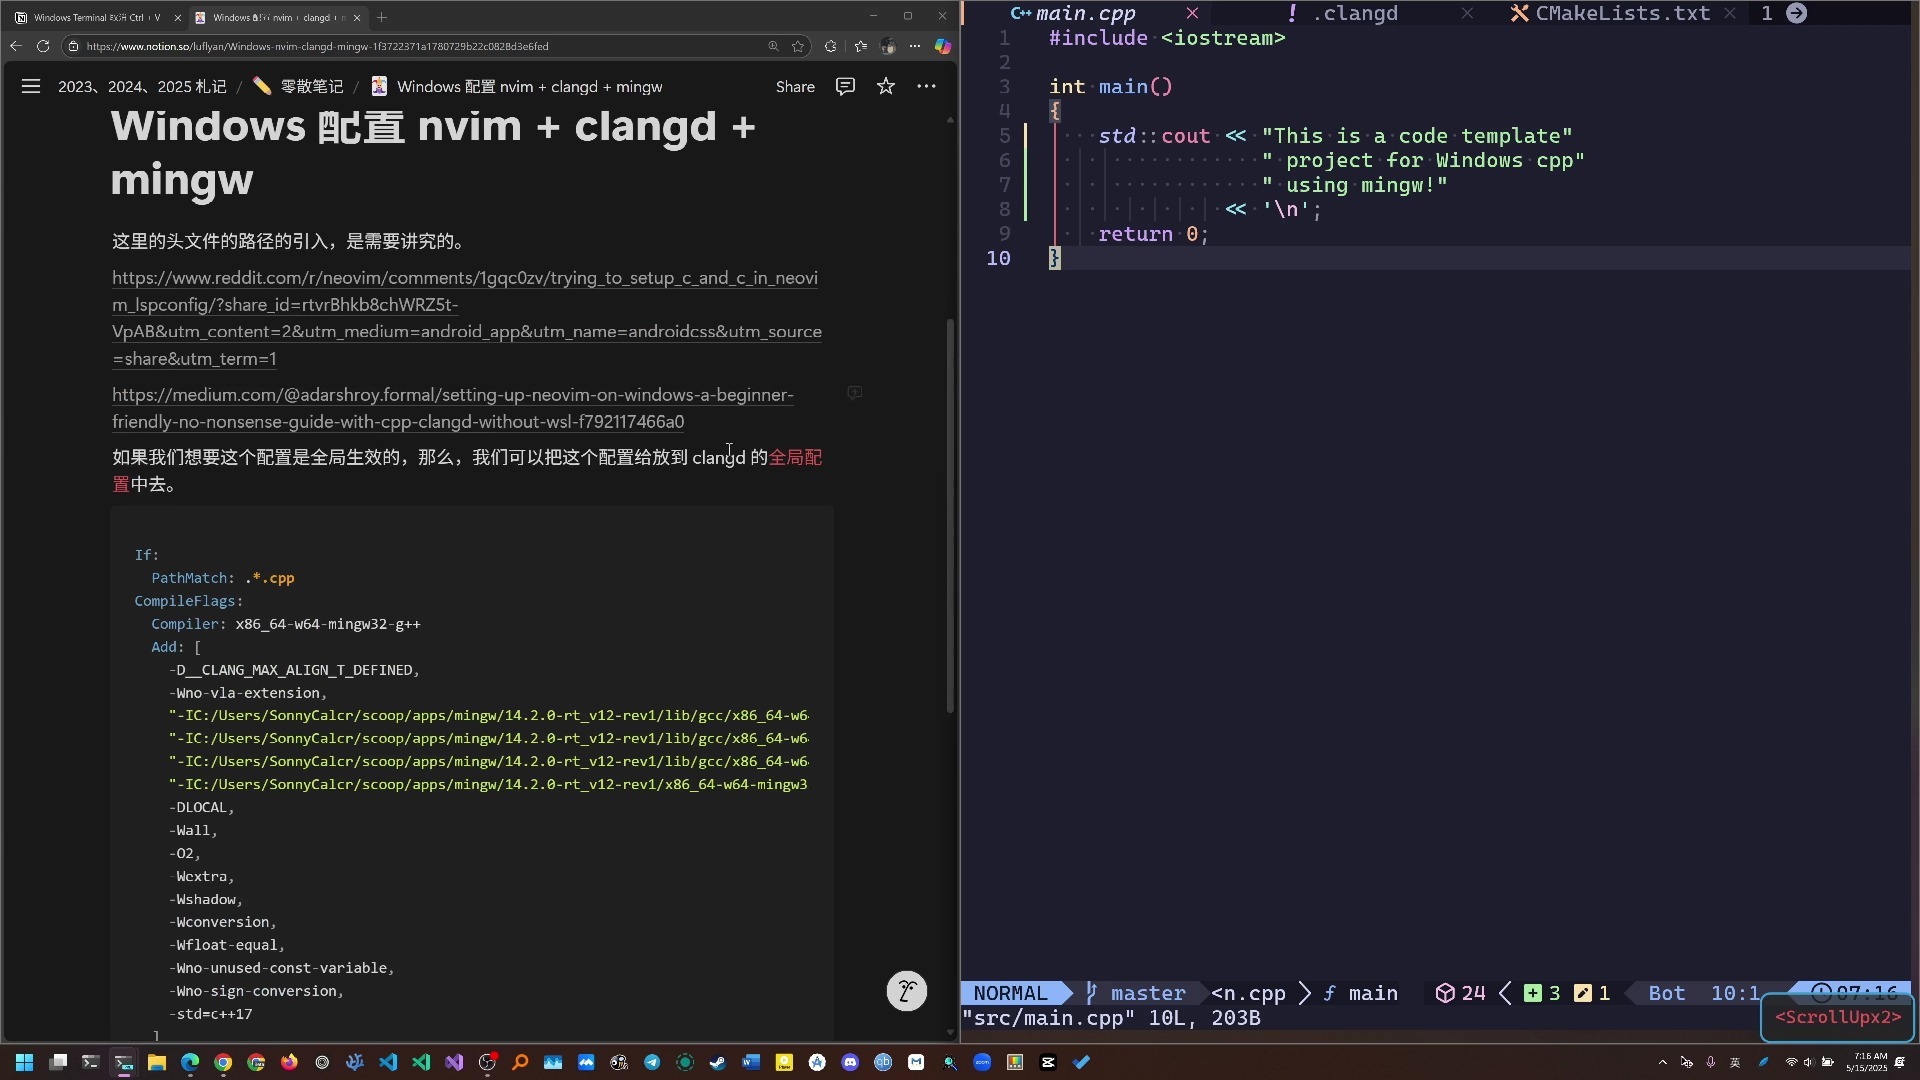The height and width of the screenshot is (1080, 1920).
Task: Close the .clangd buffer tab in nvim
Action: [1467, 13]
